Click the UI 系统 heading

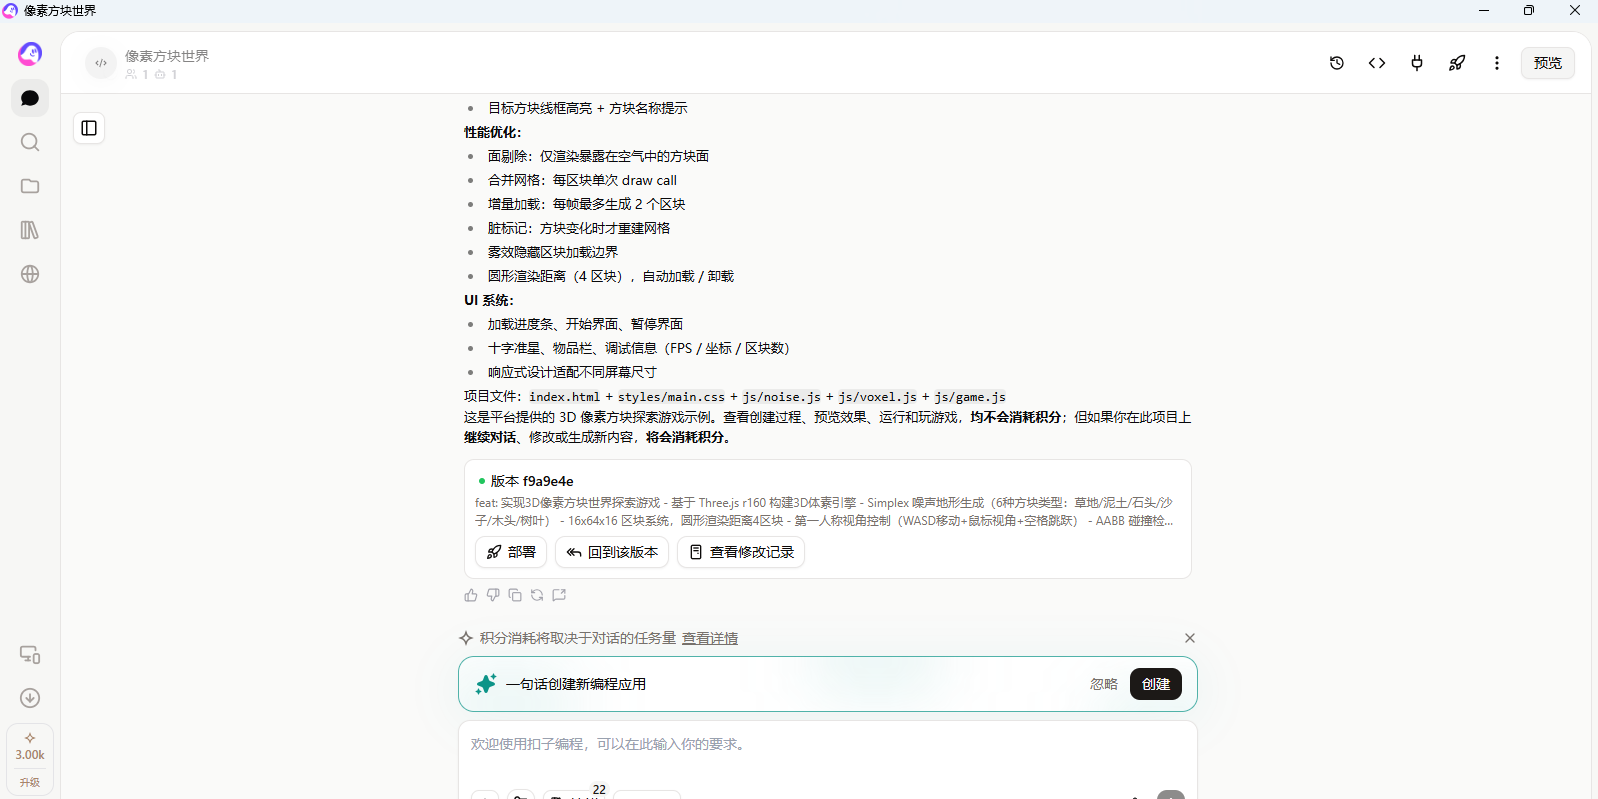click(489, 300)
